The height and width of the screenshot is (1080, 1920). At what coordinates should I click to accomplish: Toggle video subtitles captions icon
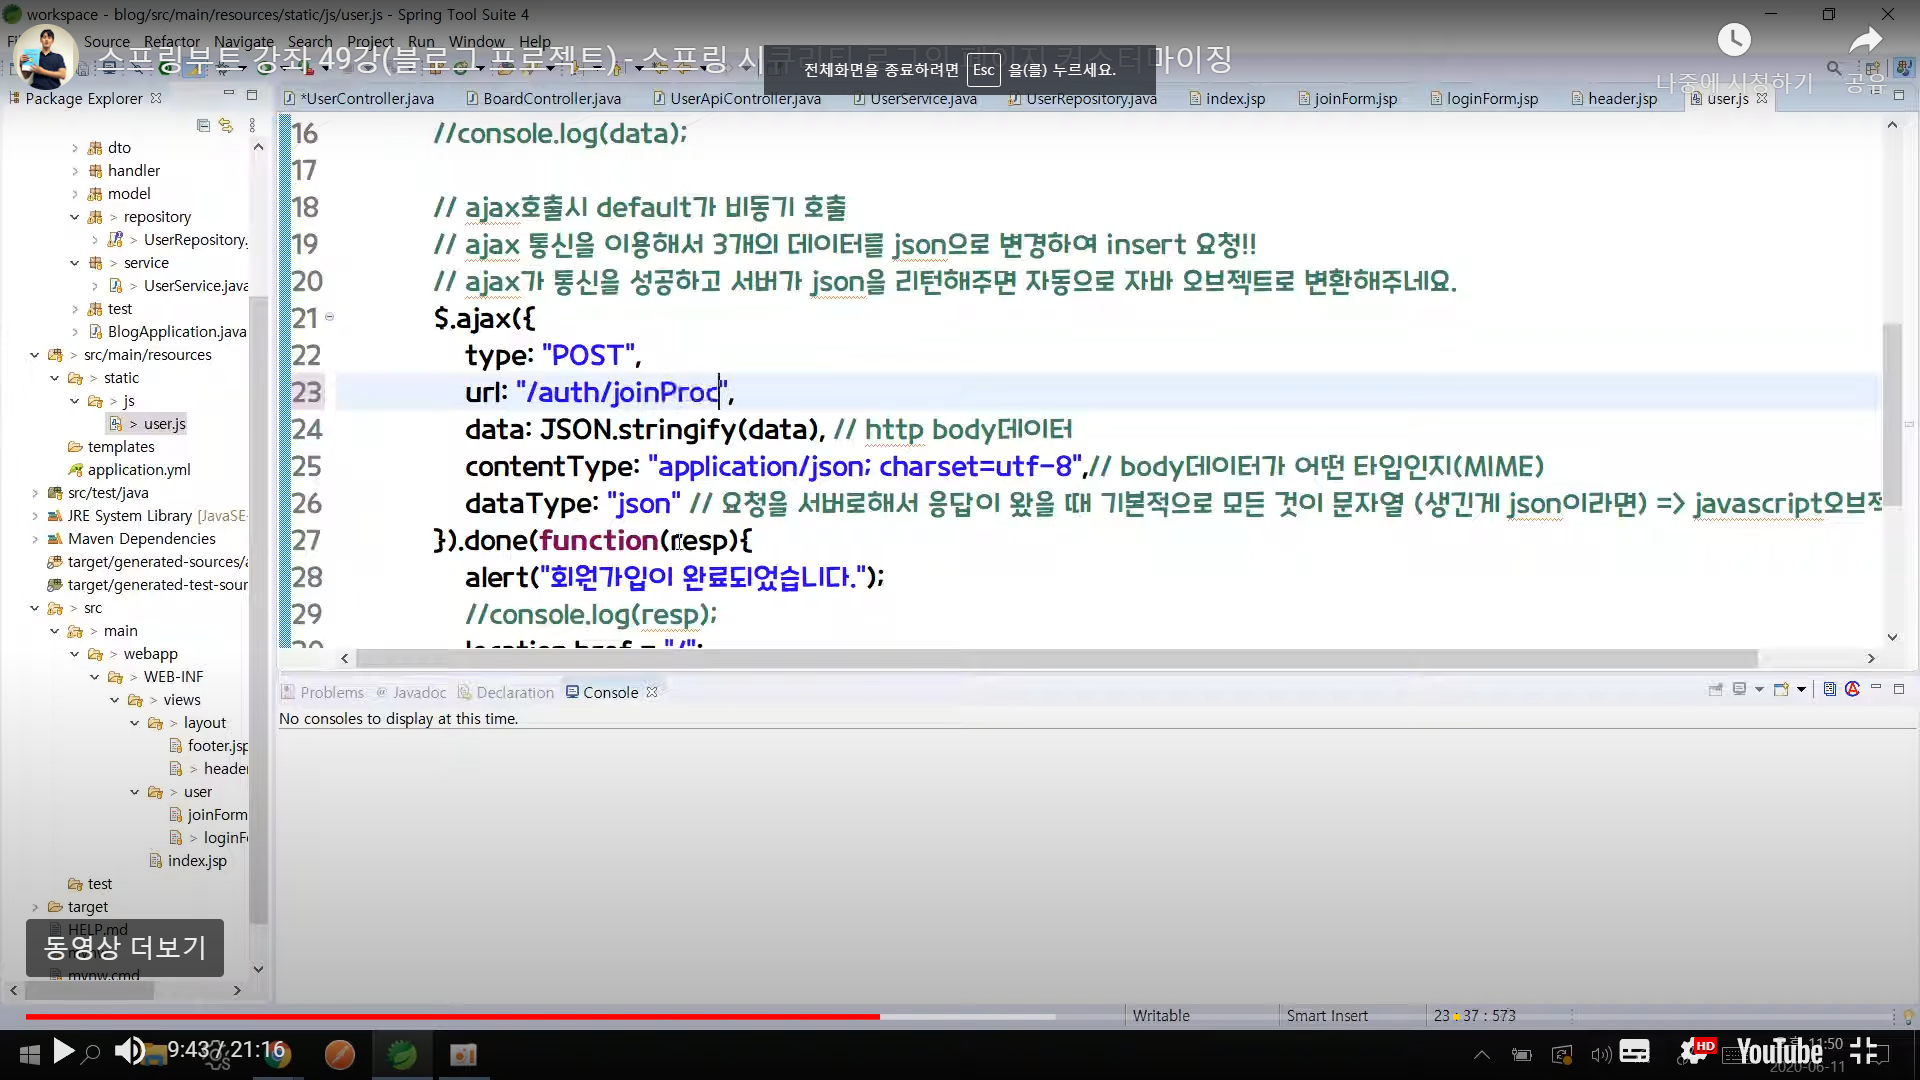1634,1051
